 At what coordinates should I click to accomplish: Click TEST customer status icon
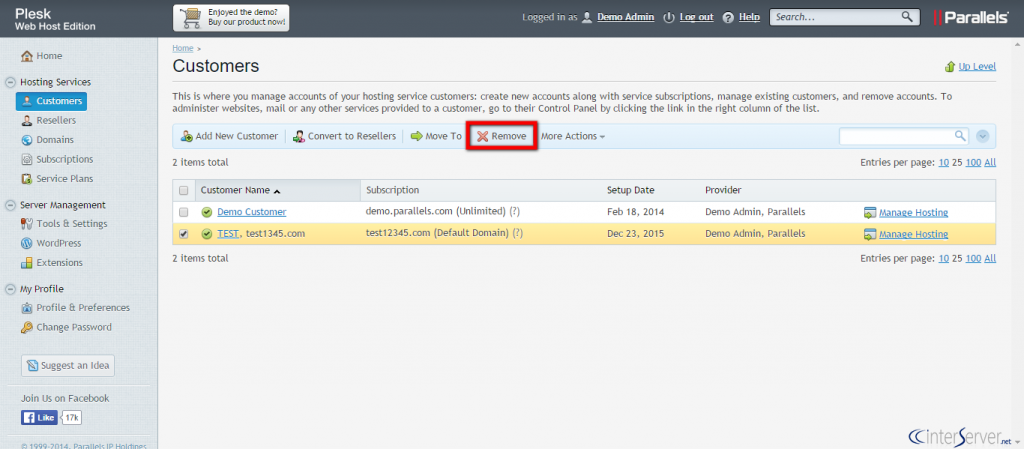[x=207, y=234]
